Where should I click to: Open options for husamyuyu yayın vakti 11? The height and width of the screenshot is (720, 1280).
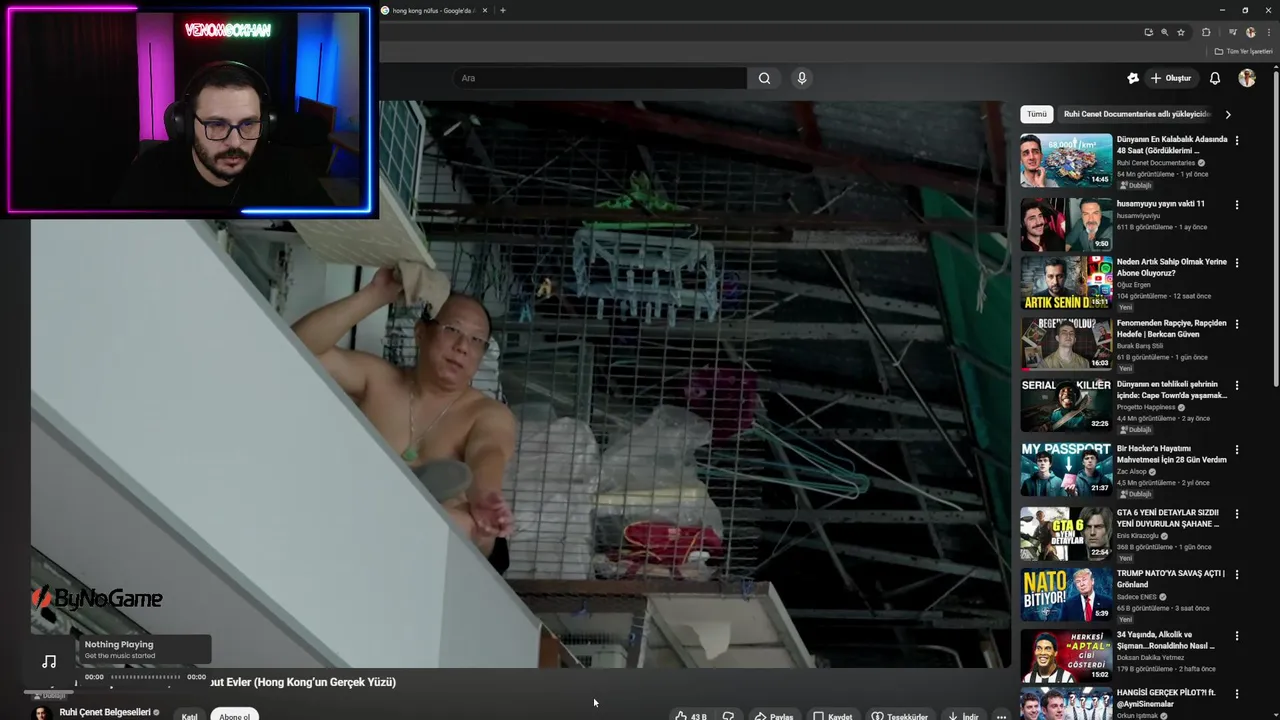[x=1237, y=205]
